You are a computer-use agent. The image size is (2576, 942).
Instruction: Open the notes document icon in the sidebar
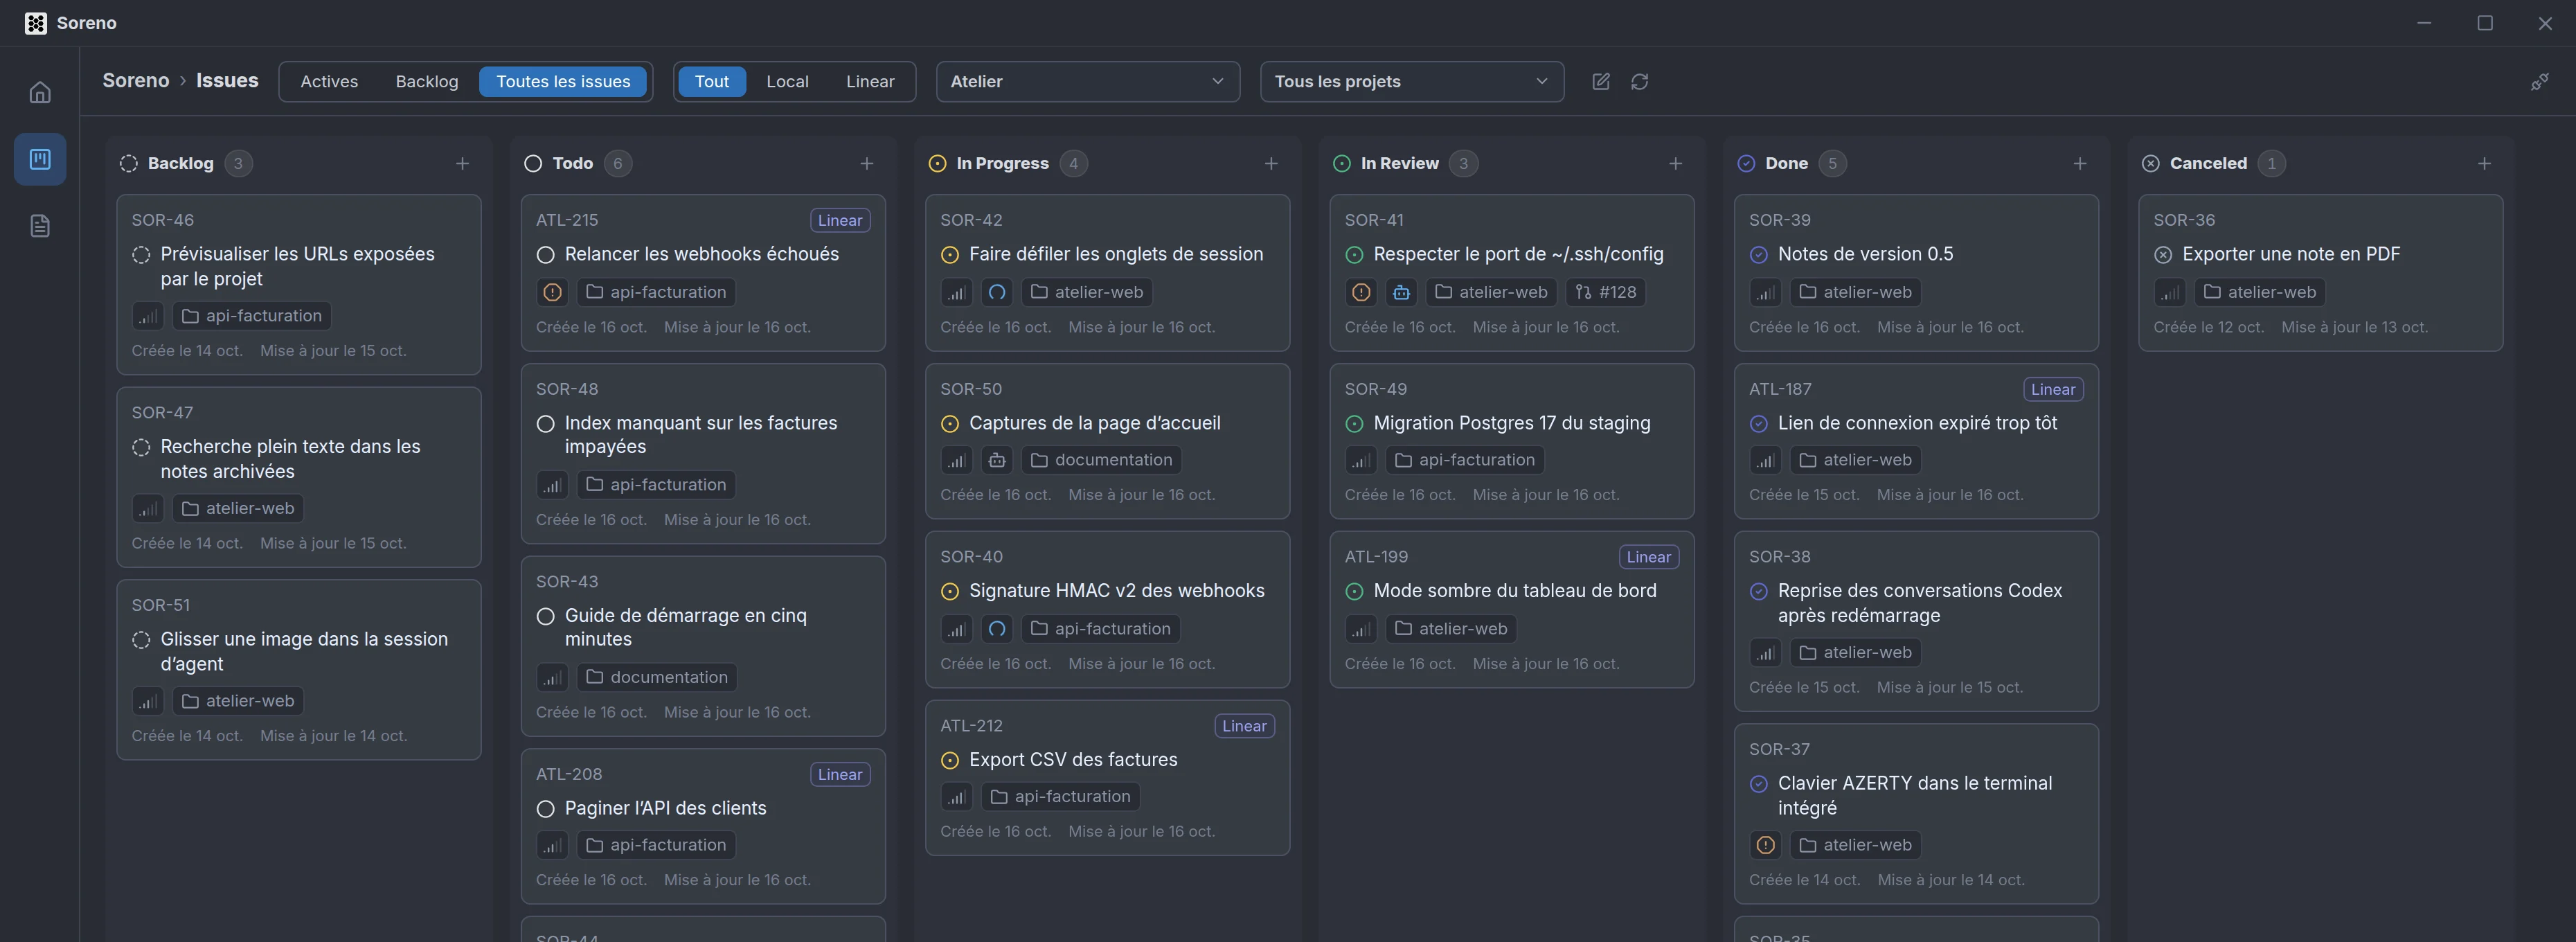[x=40, y=226]
